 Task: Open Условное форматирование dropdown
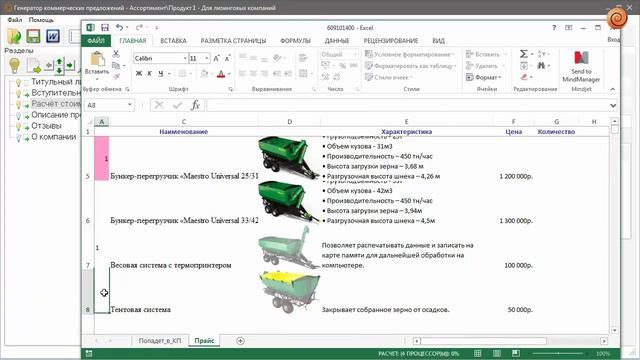(x=410, y=54)
